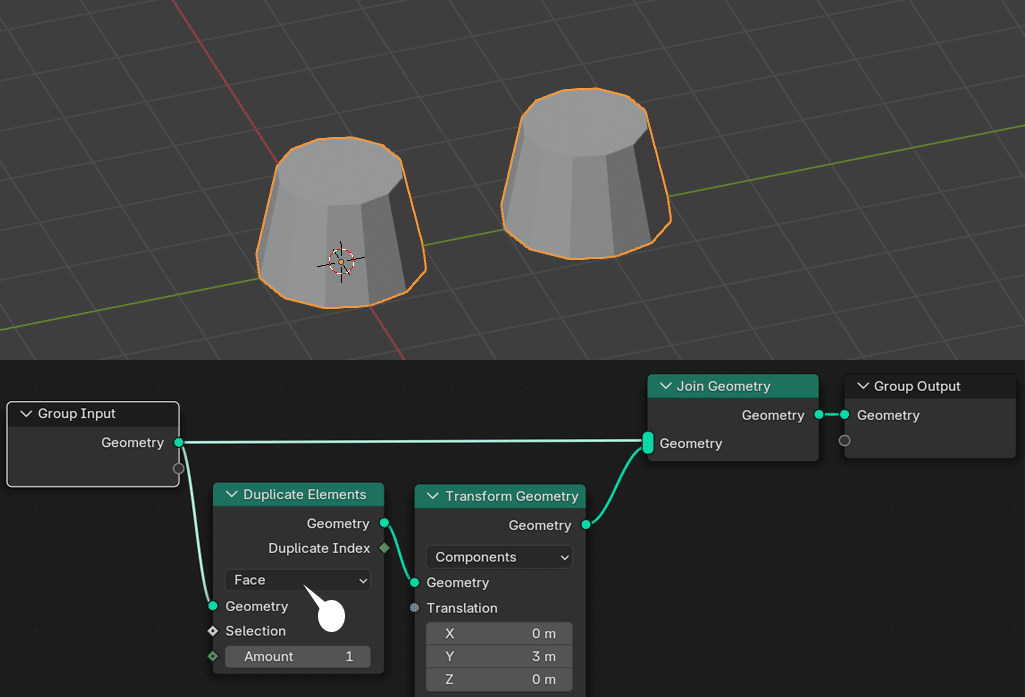Click the Selection diamond socket on Duplicate Elements
Viewport: 1025px width, 697px height.
click(213, 630)
